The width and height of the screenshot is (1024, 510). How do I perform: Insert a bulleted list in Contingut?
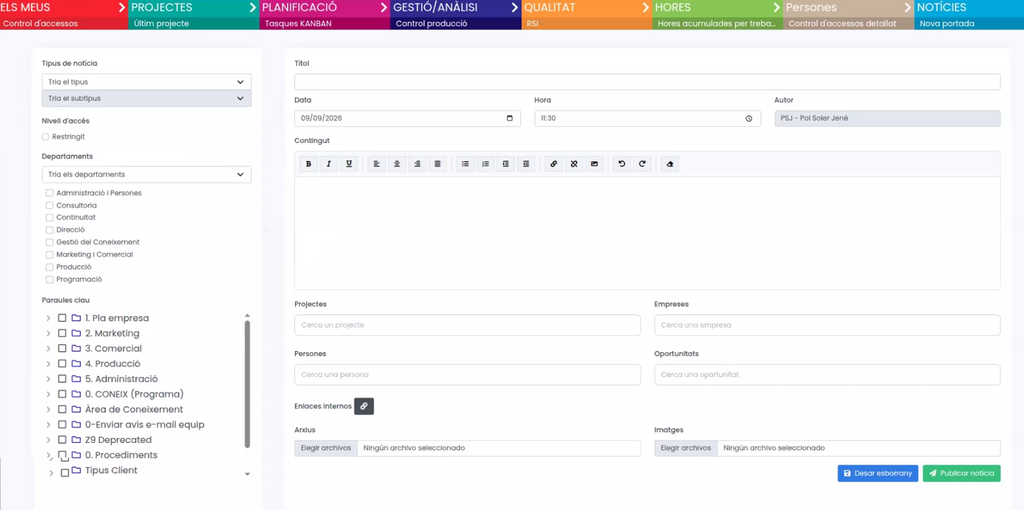(465, 164)
